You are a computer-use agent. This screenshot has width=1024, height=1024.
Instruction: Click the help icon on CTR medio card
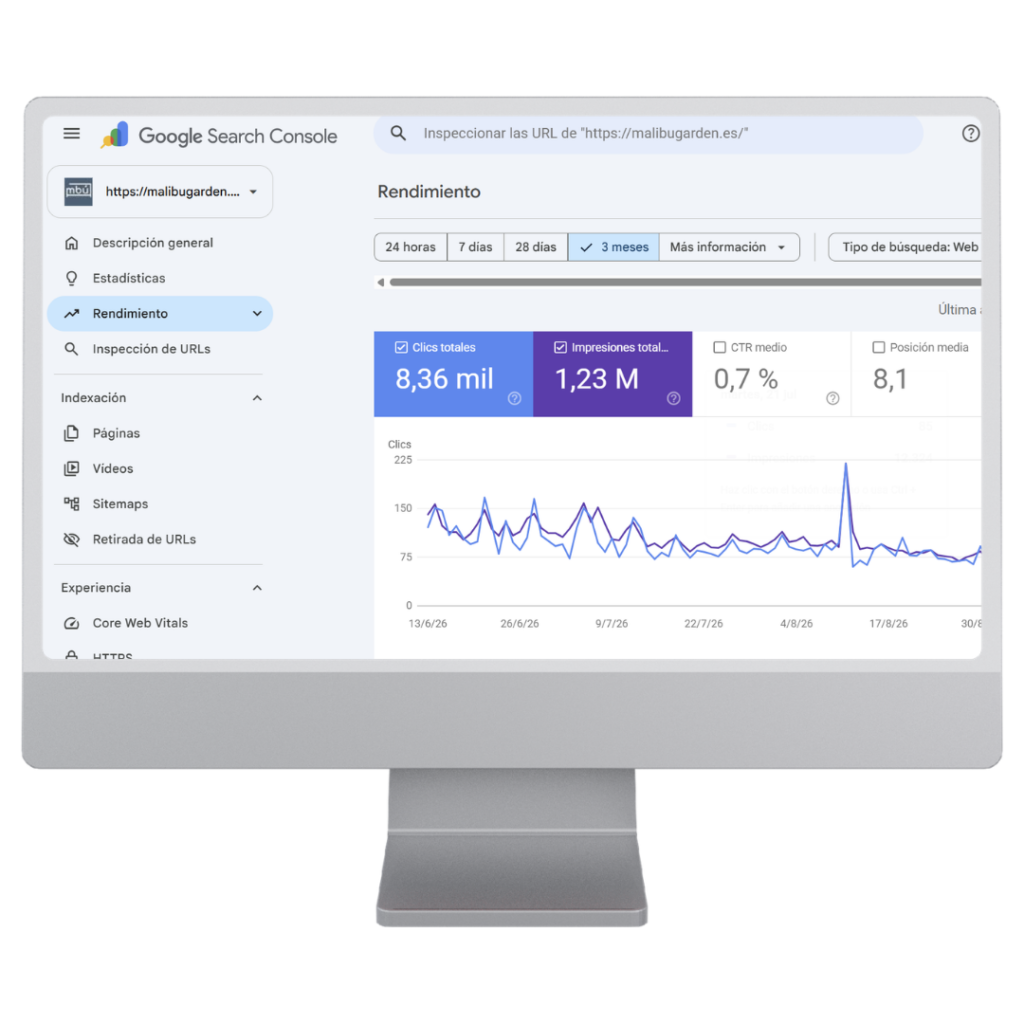[833, 398]
